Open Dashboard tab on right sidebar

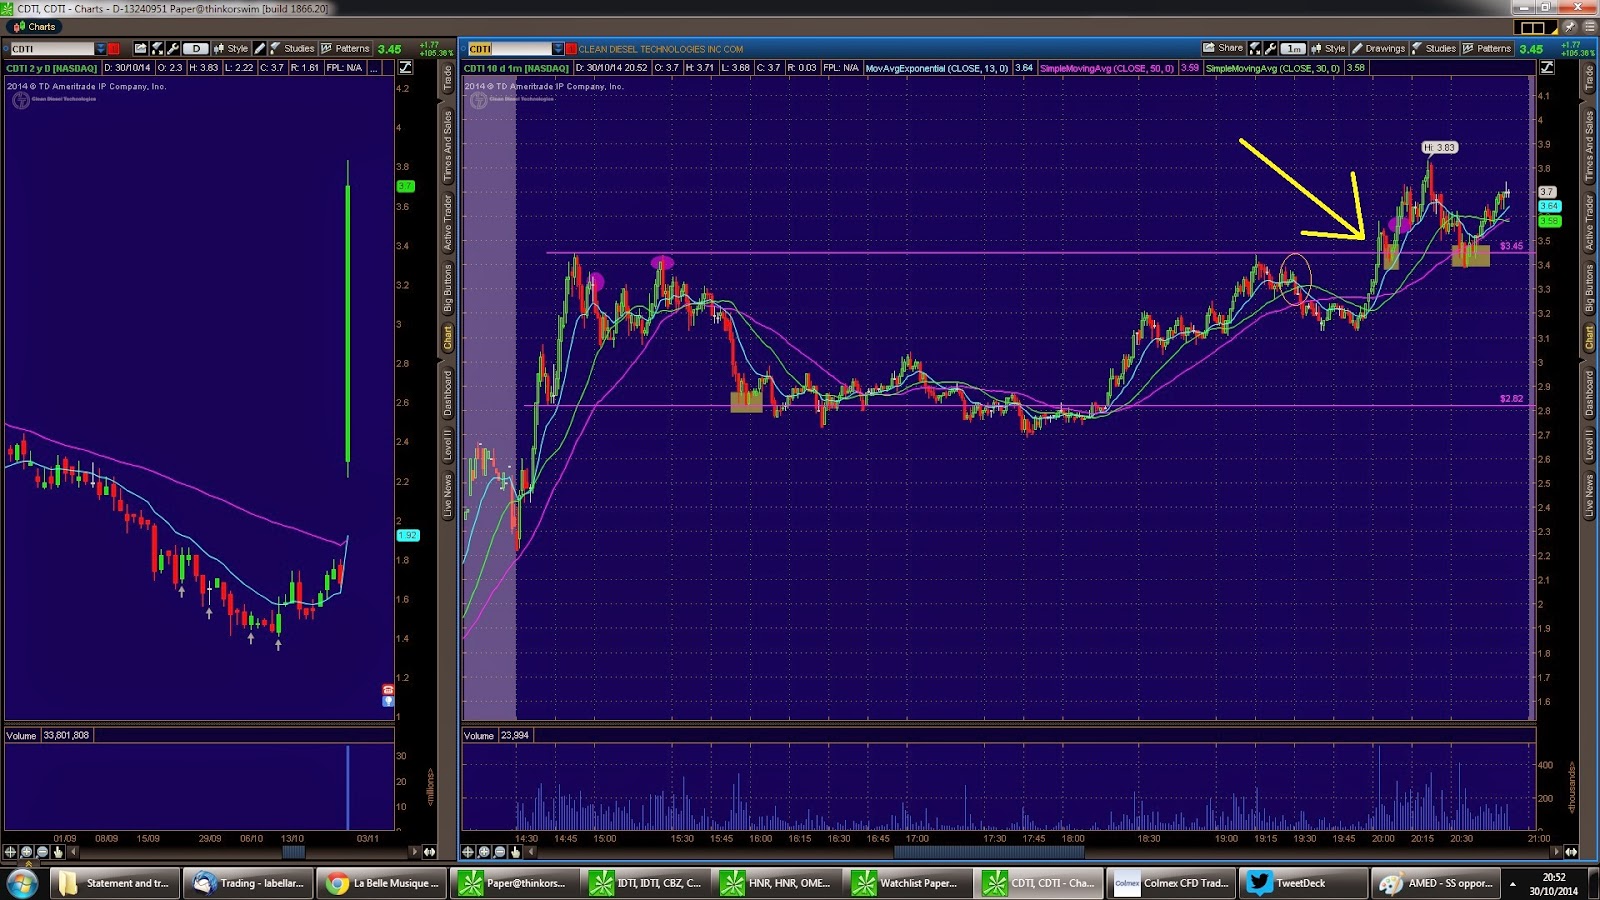1589,393
